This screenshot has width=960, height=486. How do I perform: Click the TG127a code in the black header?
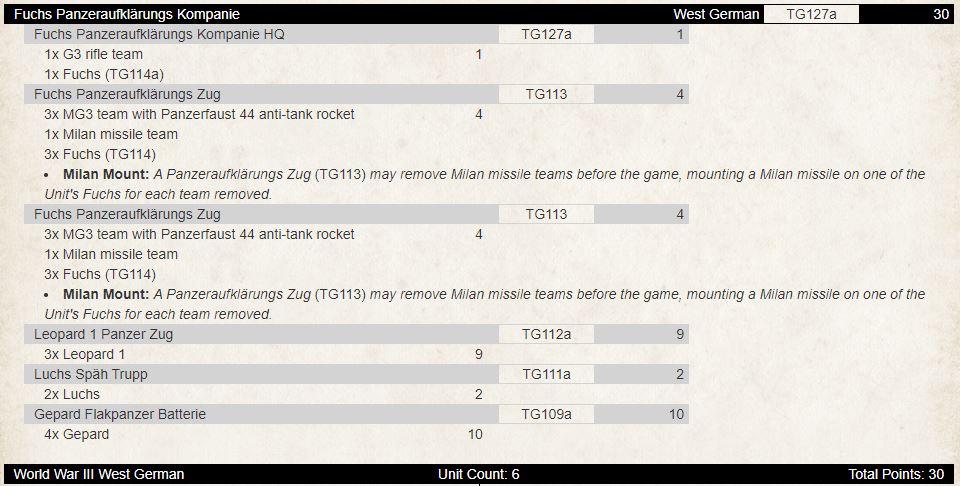[811, 14]
